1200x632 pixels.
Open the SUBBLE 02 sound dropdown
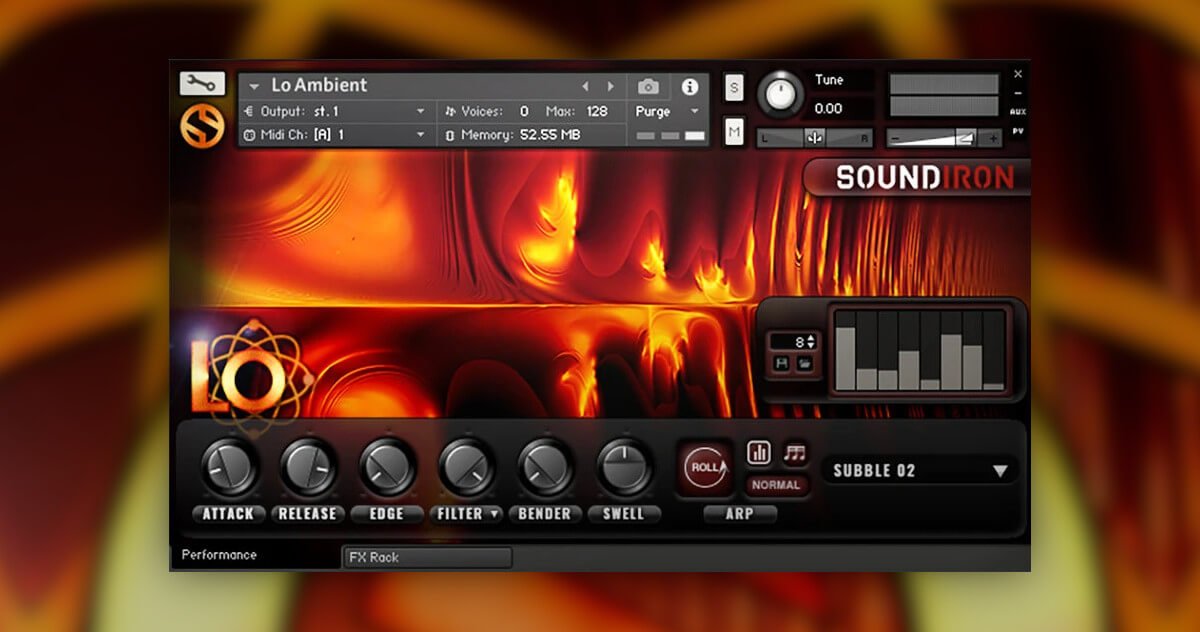coord(919,471)
